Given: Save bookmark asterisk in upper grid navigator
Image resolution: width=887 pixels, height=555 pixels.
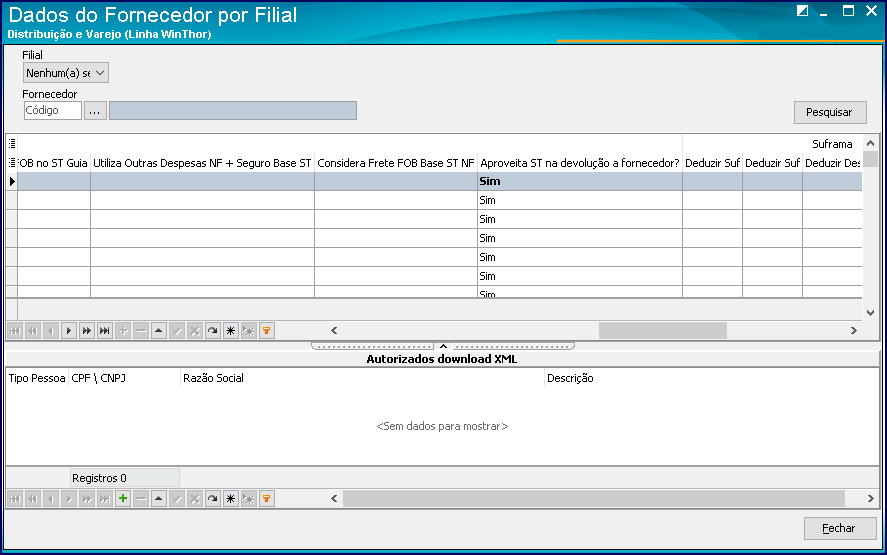Looking at the screenshot, I should click(231, 331).
